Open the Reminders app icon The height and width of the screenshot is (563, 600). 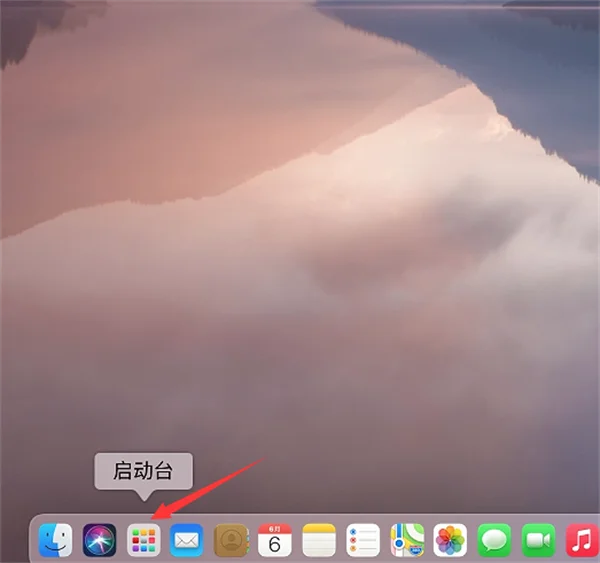click(363, 540)
